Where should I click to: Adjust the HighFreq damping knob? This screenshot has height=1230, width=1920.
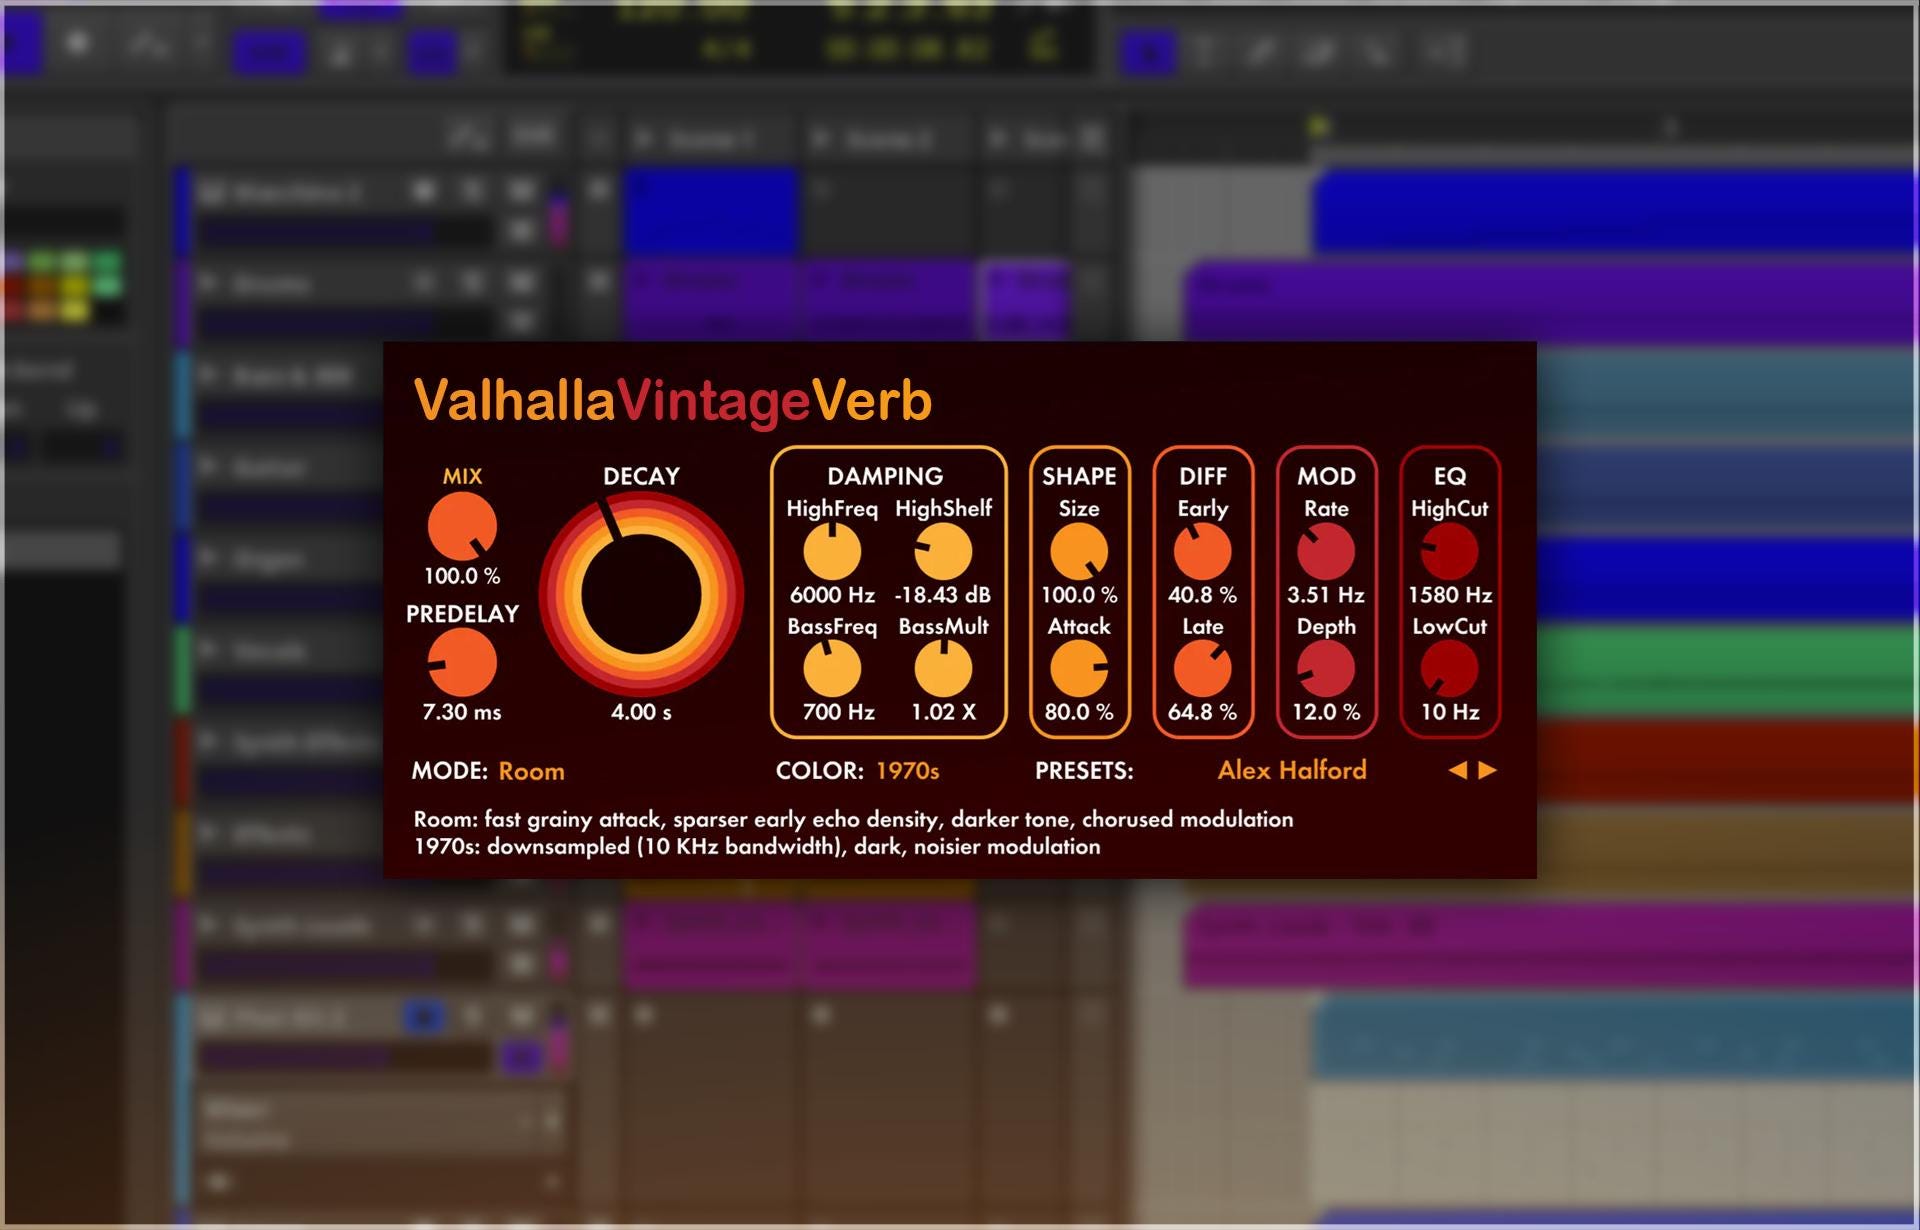click(832, 551)
